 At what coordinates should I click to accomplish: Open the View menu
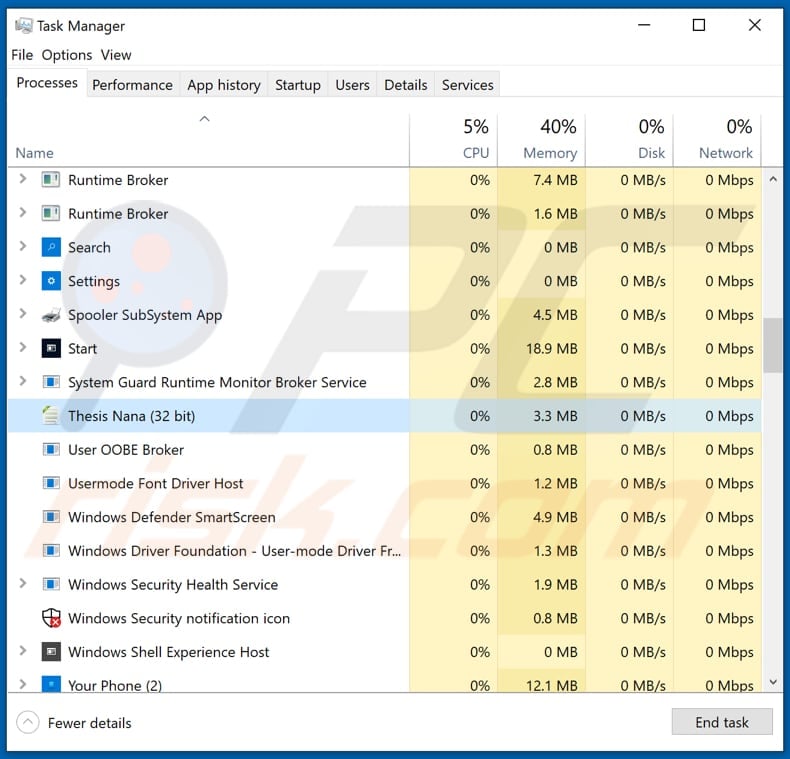pos(116,55)
